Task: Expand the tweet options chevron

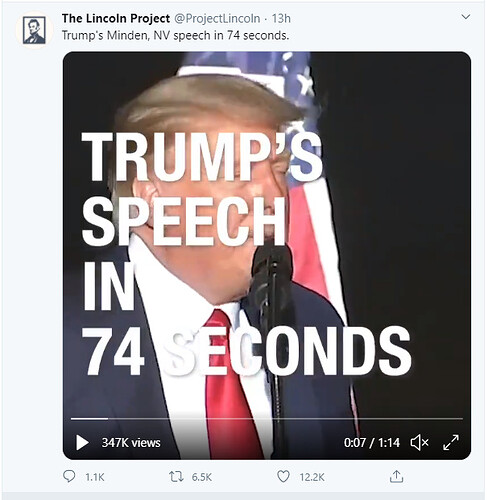Action: click(x=466, y=17)
